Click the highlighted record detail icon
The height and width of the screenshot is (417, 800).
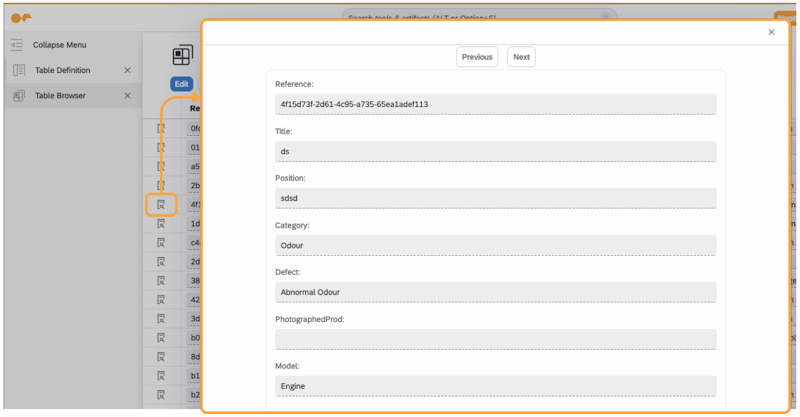[160, 204]
